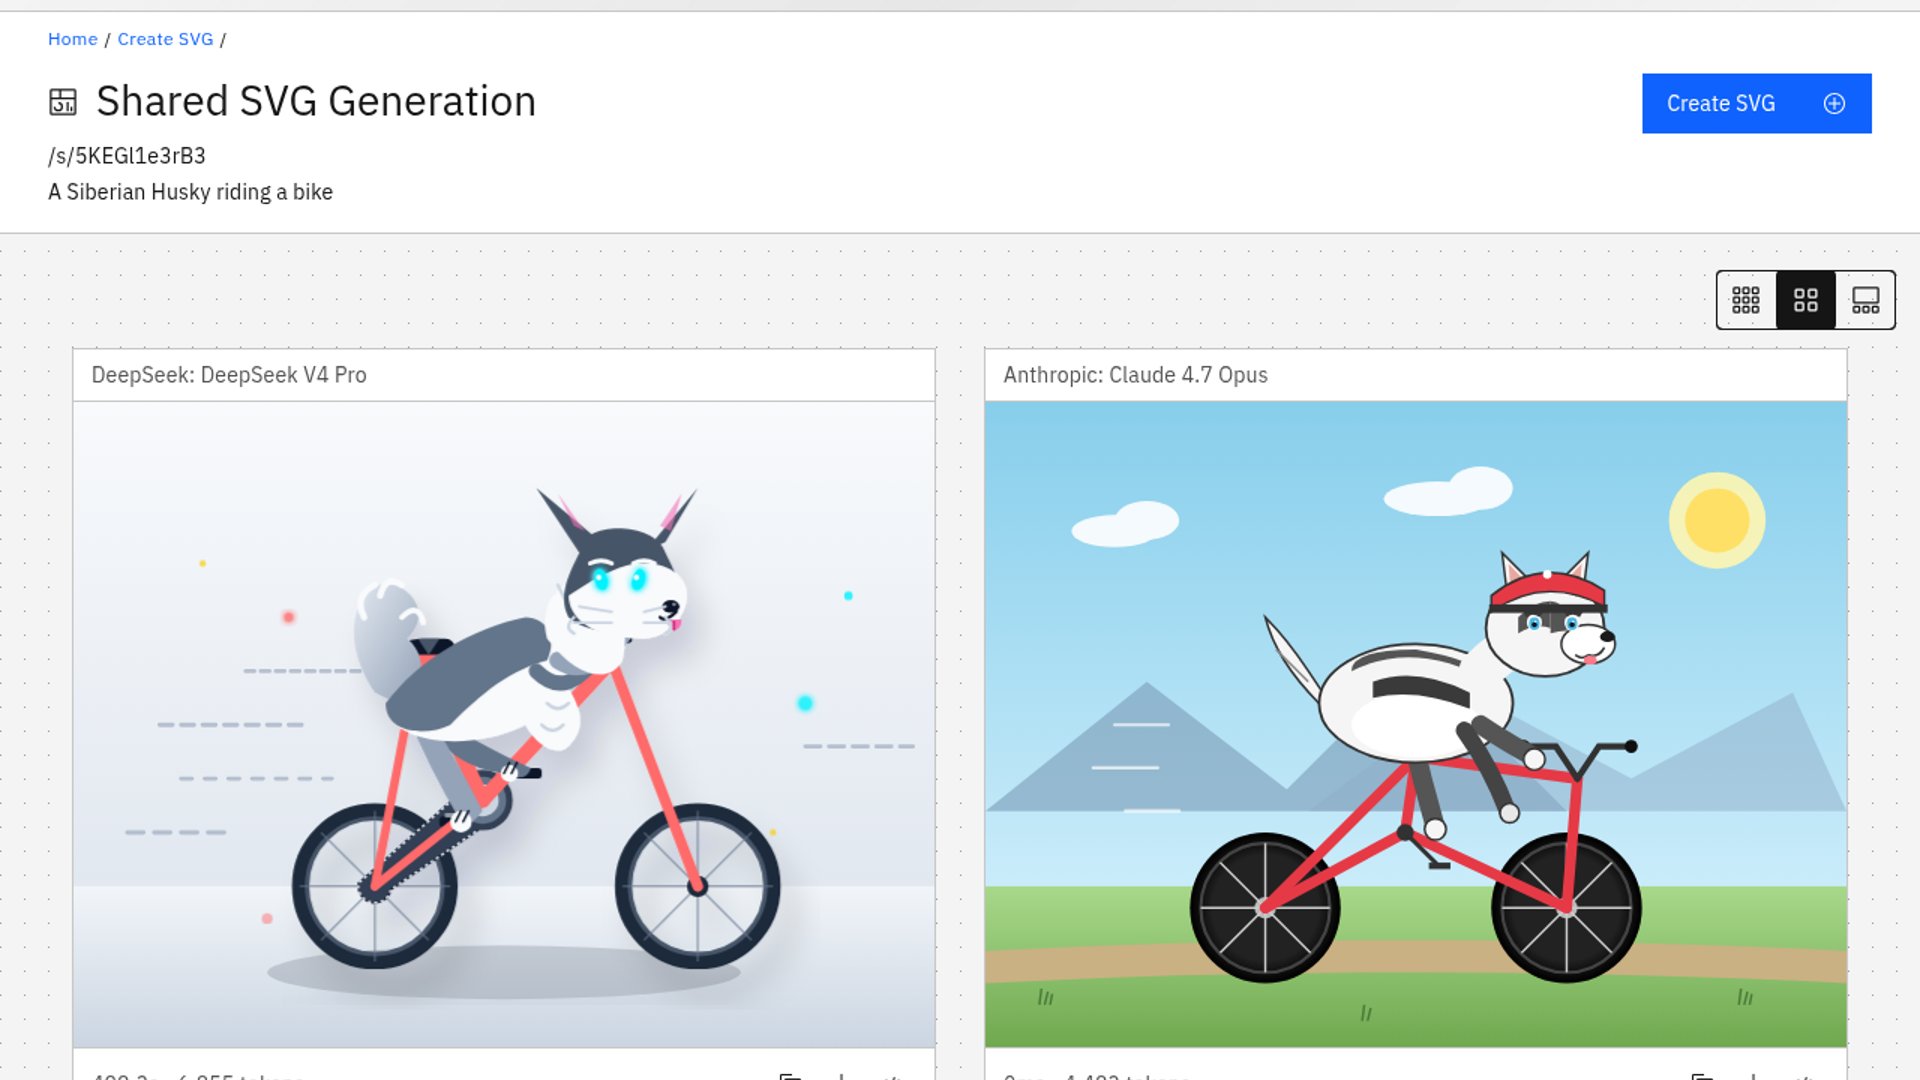Switch to the three-column grid view
Viewport: 1920px width, 1080px height.
click(1746, 300)
